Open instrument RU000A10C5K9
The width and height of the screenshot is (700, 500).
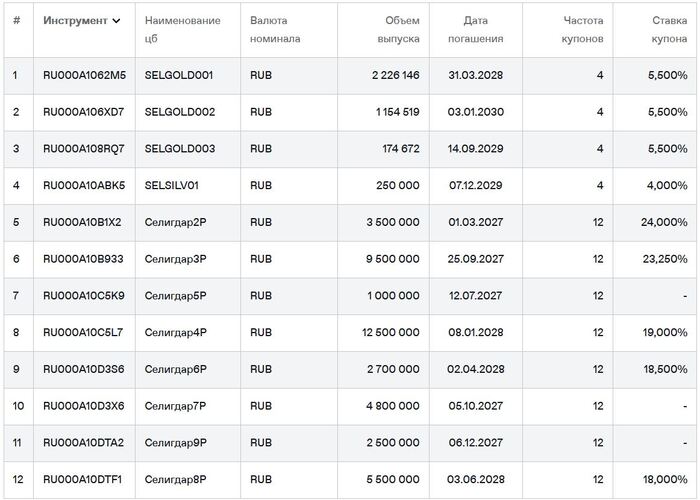click(x=83, y=296)
